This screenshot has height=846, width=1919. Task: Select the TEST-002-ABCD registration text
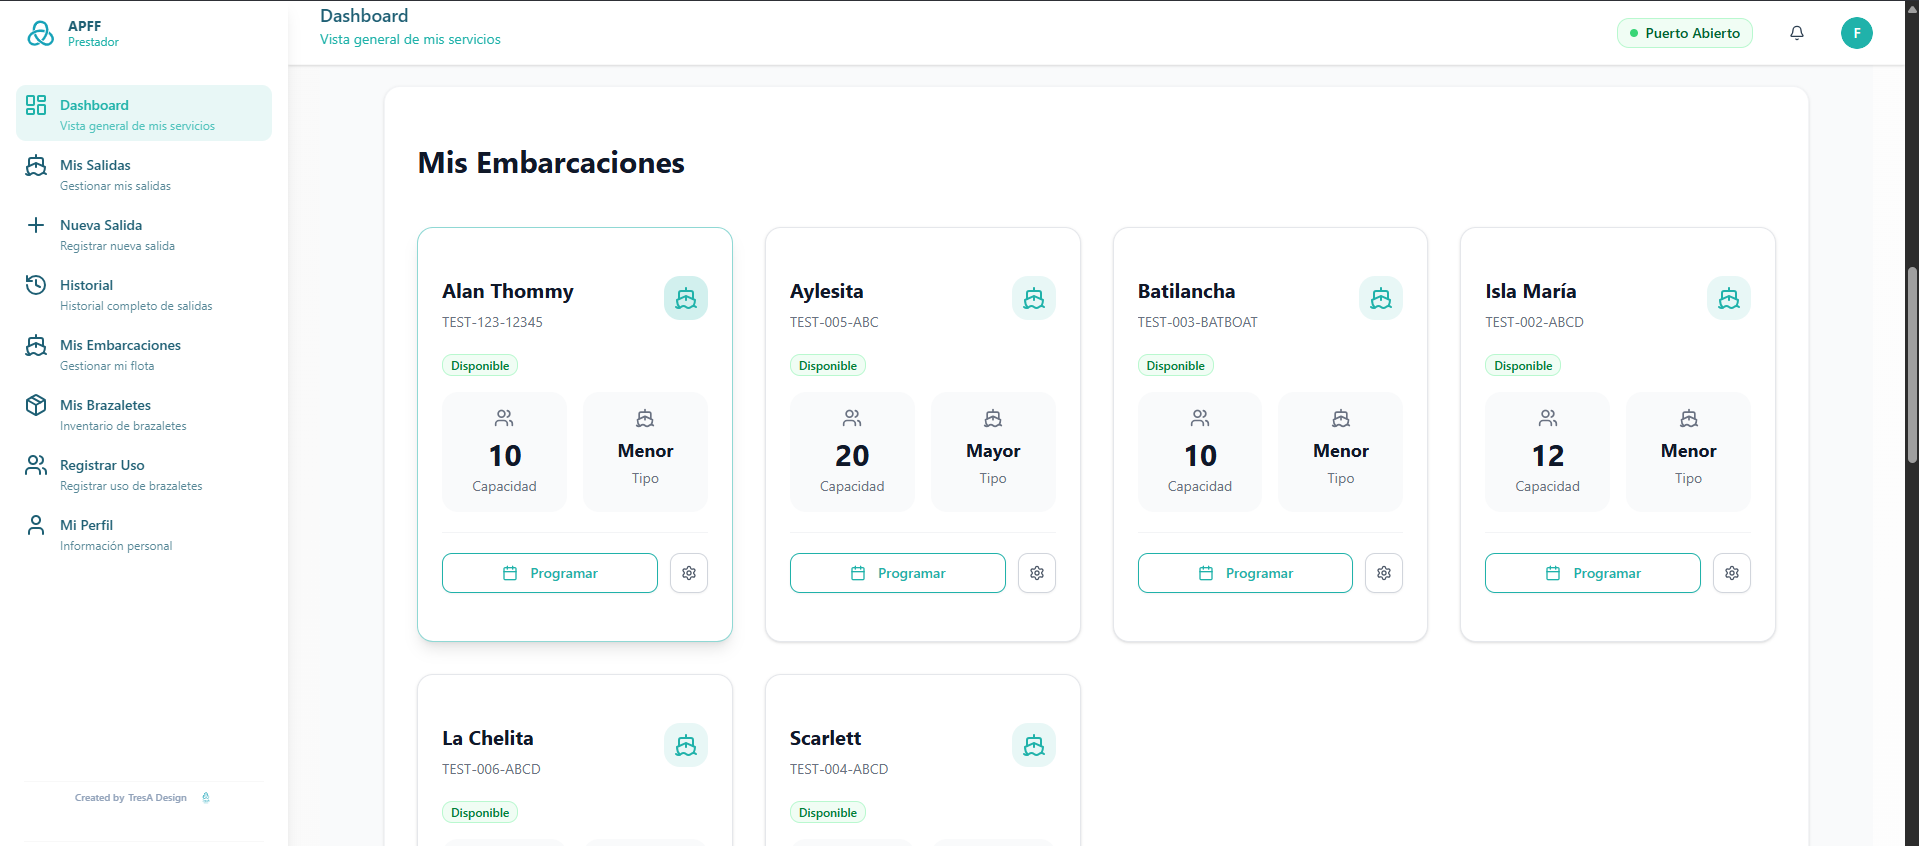tap(1534, 322)
